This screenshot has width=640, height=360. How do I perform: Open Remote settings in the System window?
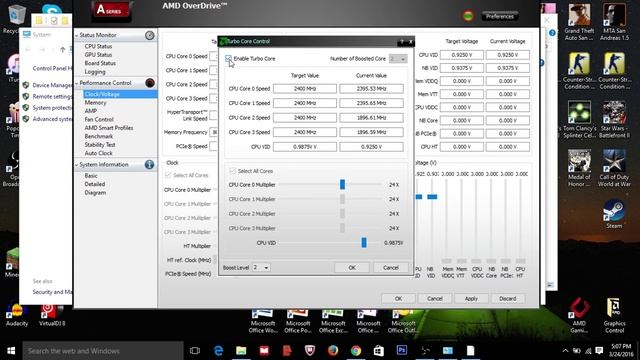(x=52, y=97)
